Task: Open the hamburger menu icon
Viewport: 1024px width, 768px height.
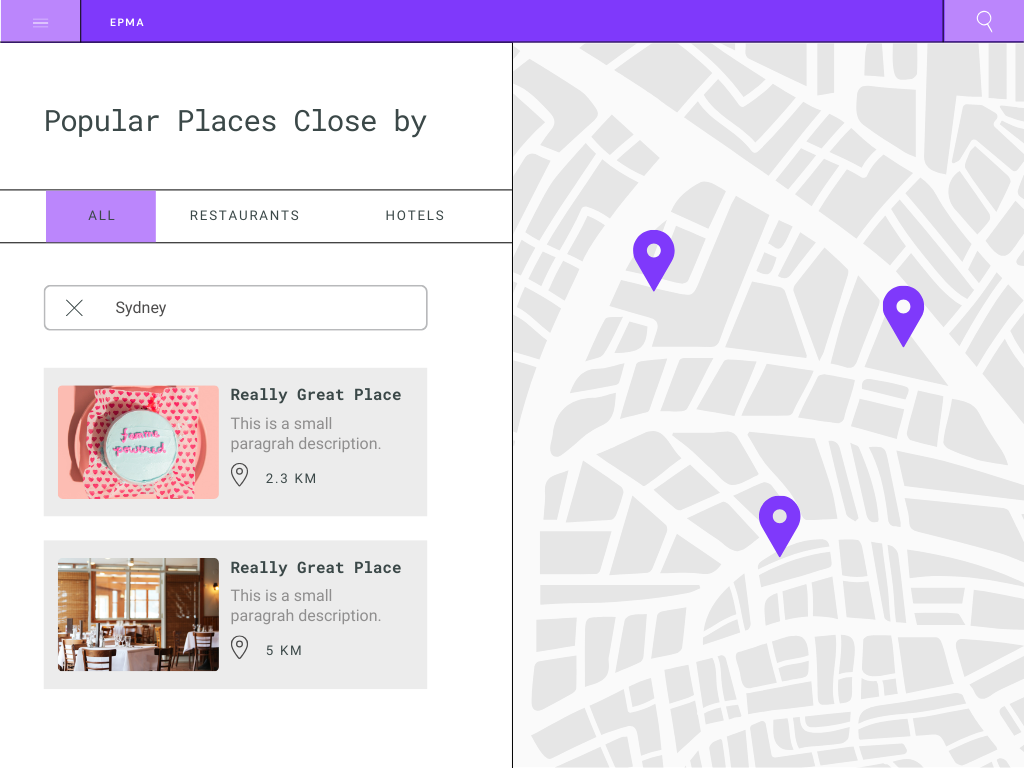Action: coord(40,23)
